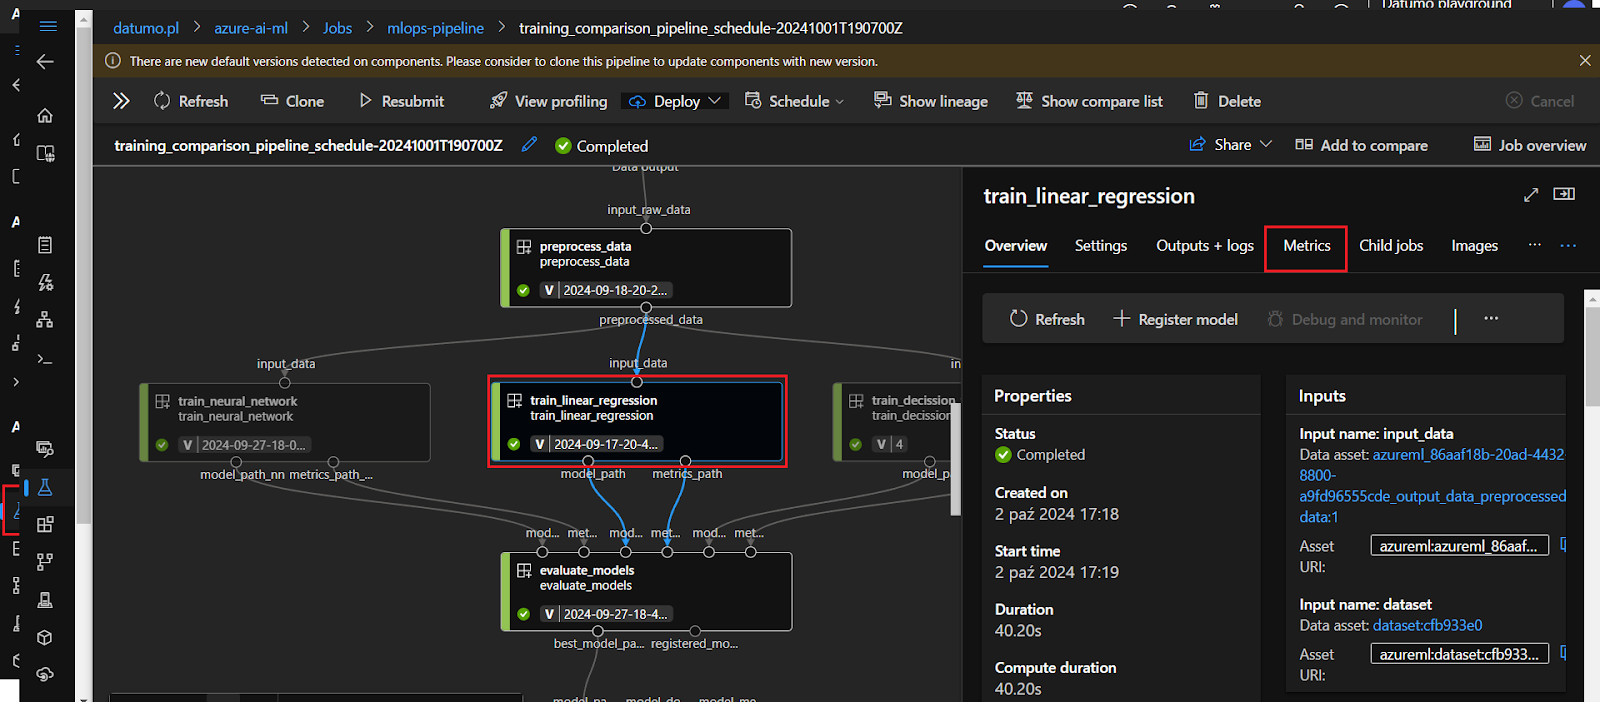Open the hamburger navigation menu

pos(47,26)
